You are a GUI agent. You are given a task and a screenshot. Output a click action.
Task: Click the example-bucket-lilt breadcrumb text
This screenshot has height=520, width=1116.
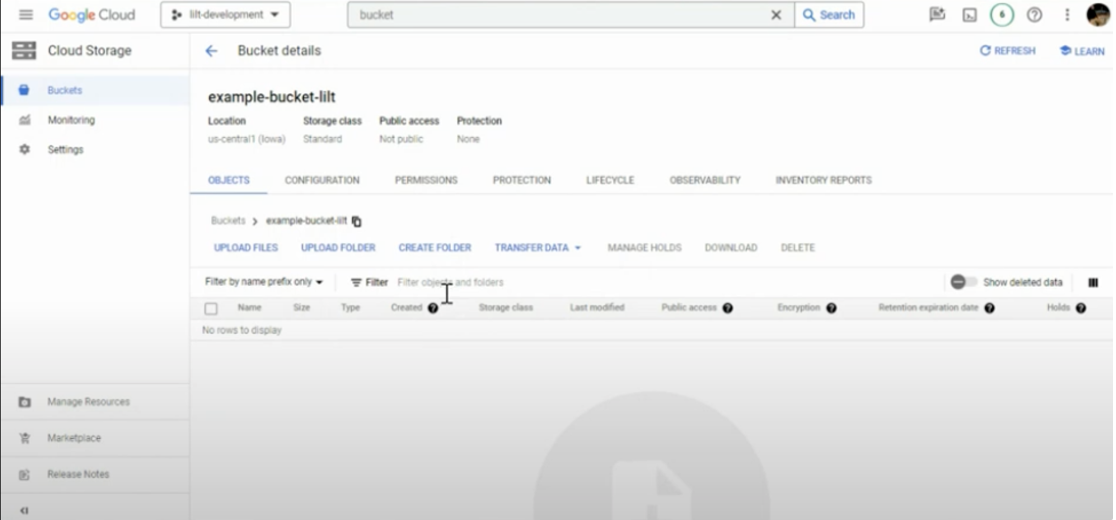pos(306,221)
